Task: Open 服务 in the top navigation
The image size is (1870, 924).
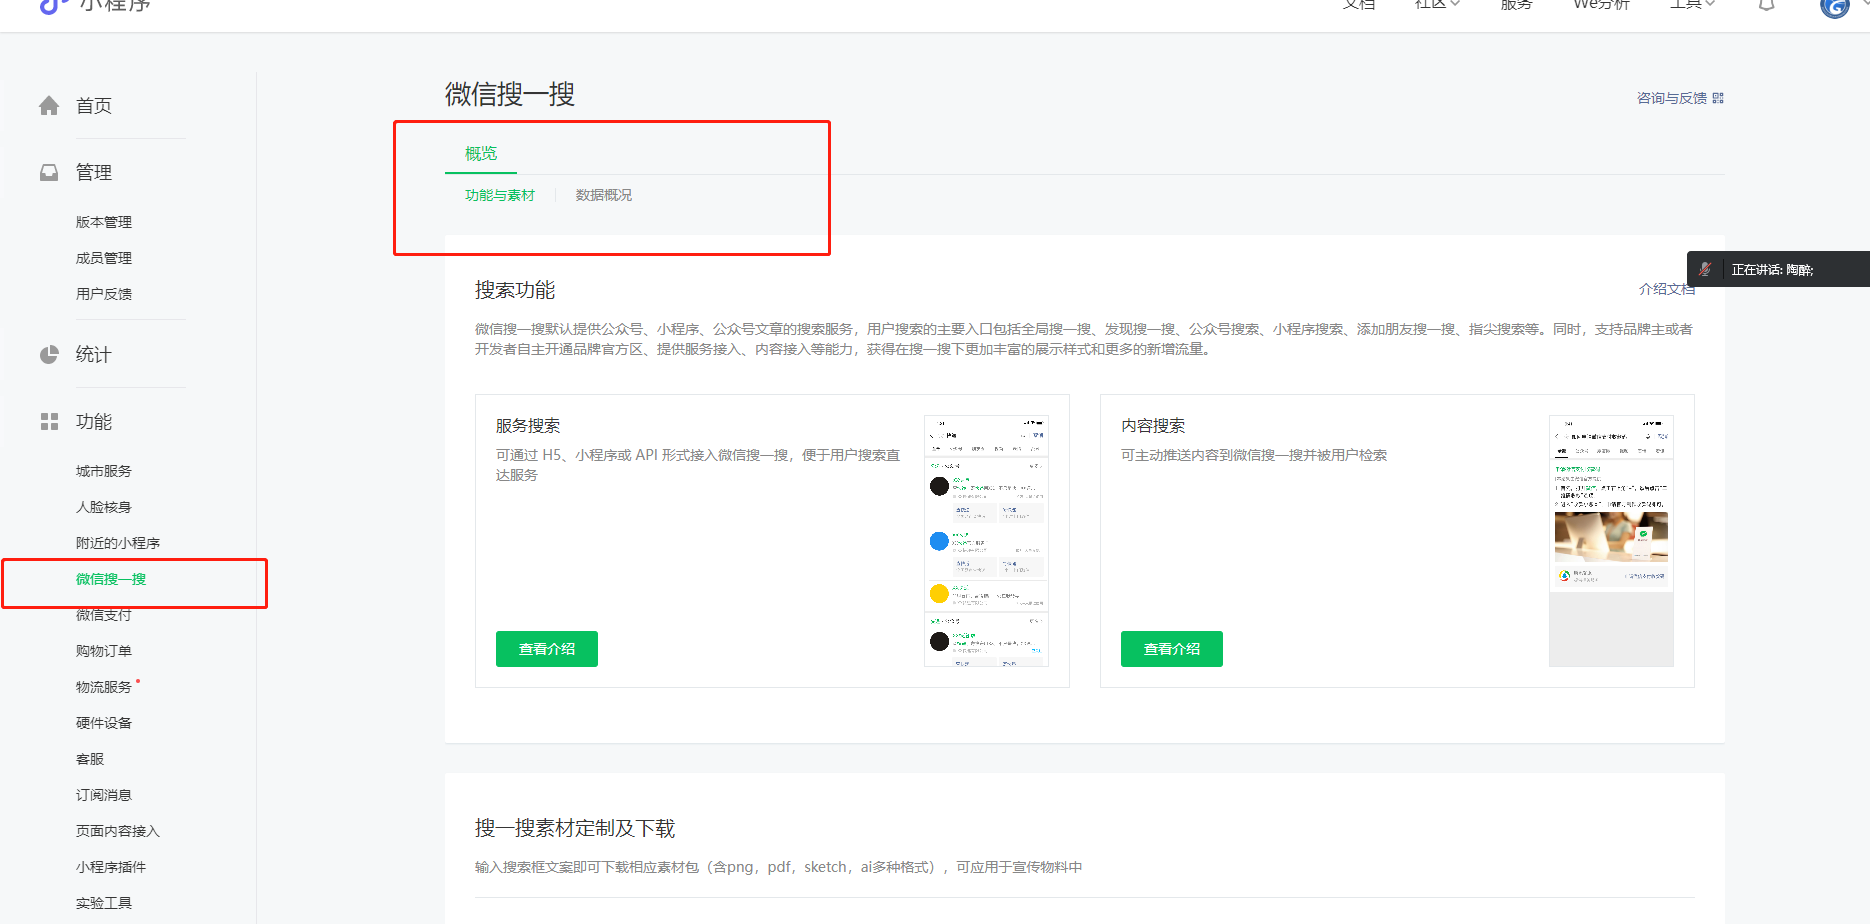Action: pos(1516,4)
